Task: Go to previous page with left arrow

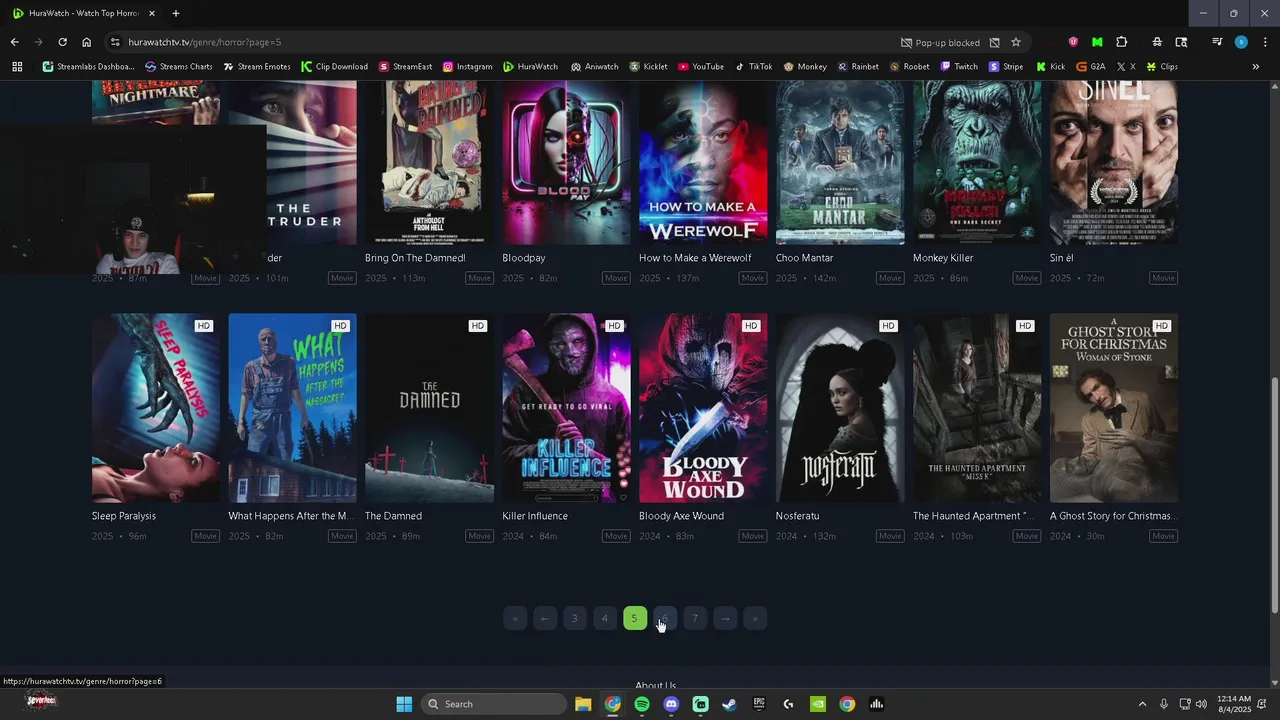Action: [545, 618]
